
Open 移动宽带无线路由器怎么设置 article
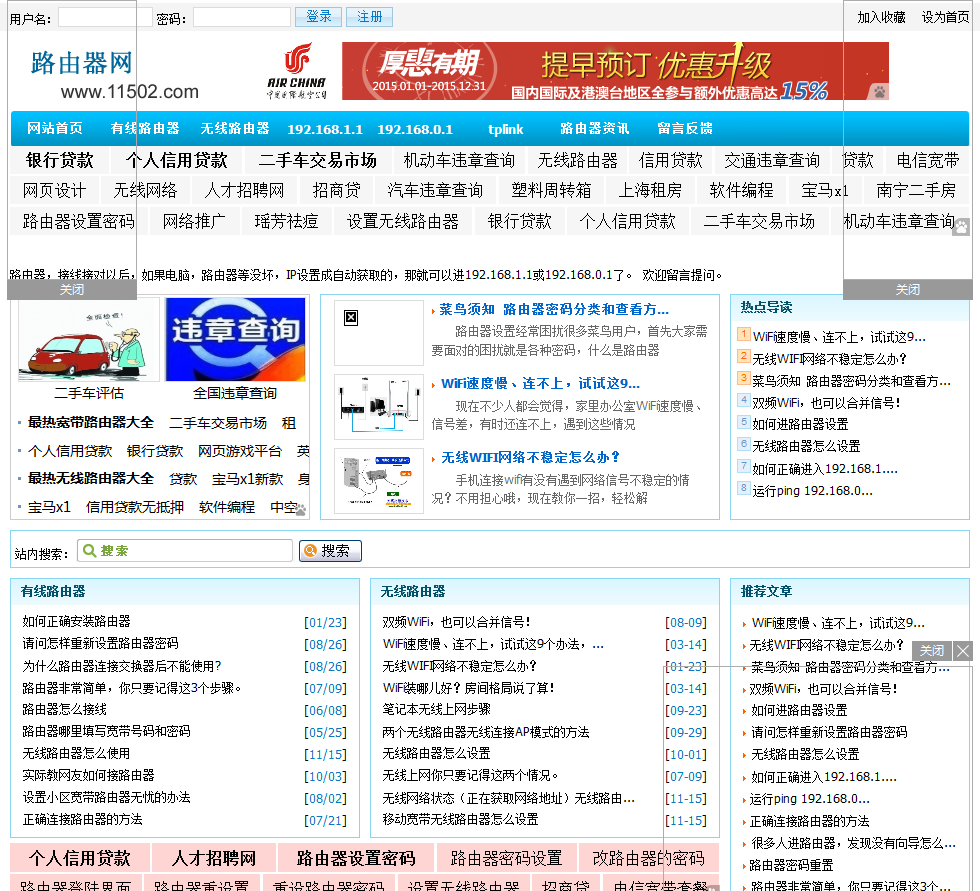(x=460, y=819)
